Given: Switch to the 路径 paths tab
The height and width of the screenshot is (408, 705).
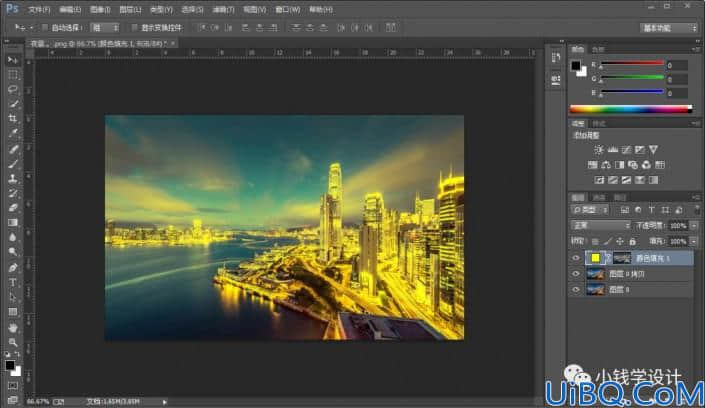Looking at the screenshot, I should coord(620,197).
